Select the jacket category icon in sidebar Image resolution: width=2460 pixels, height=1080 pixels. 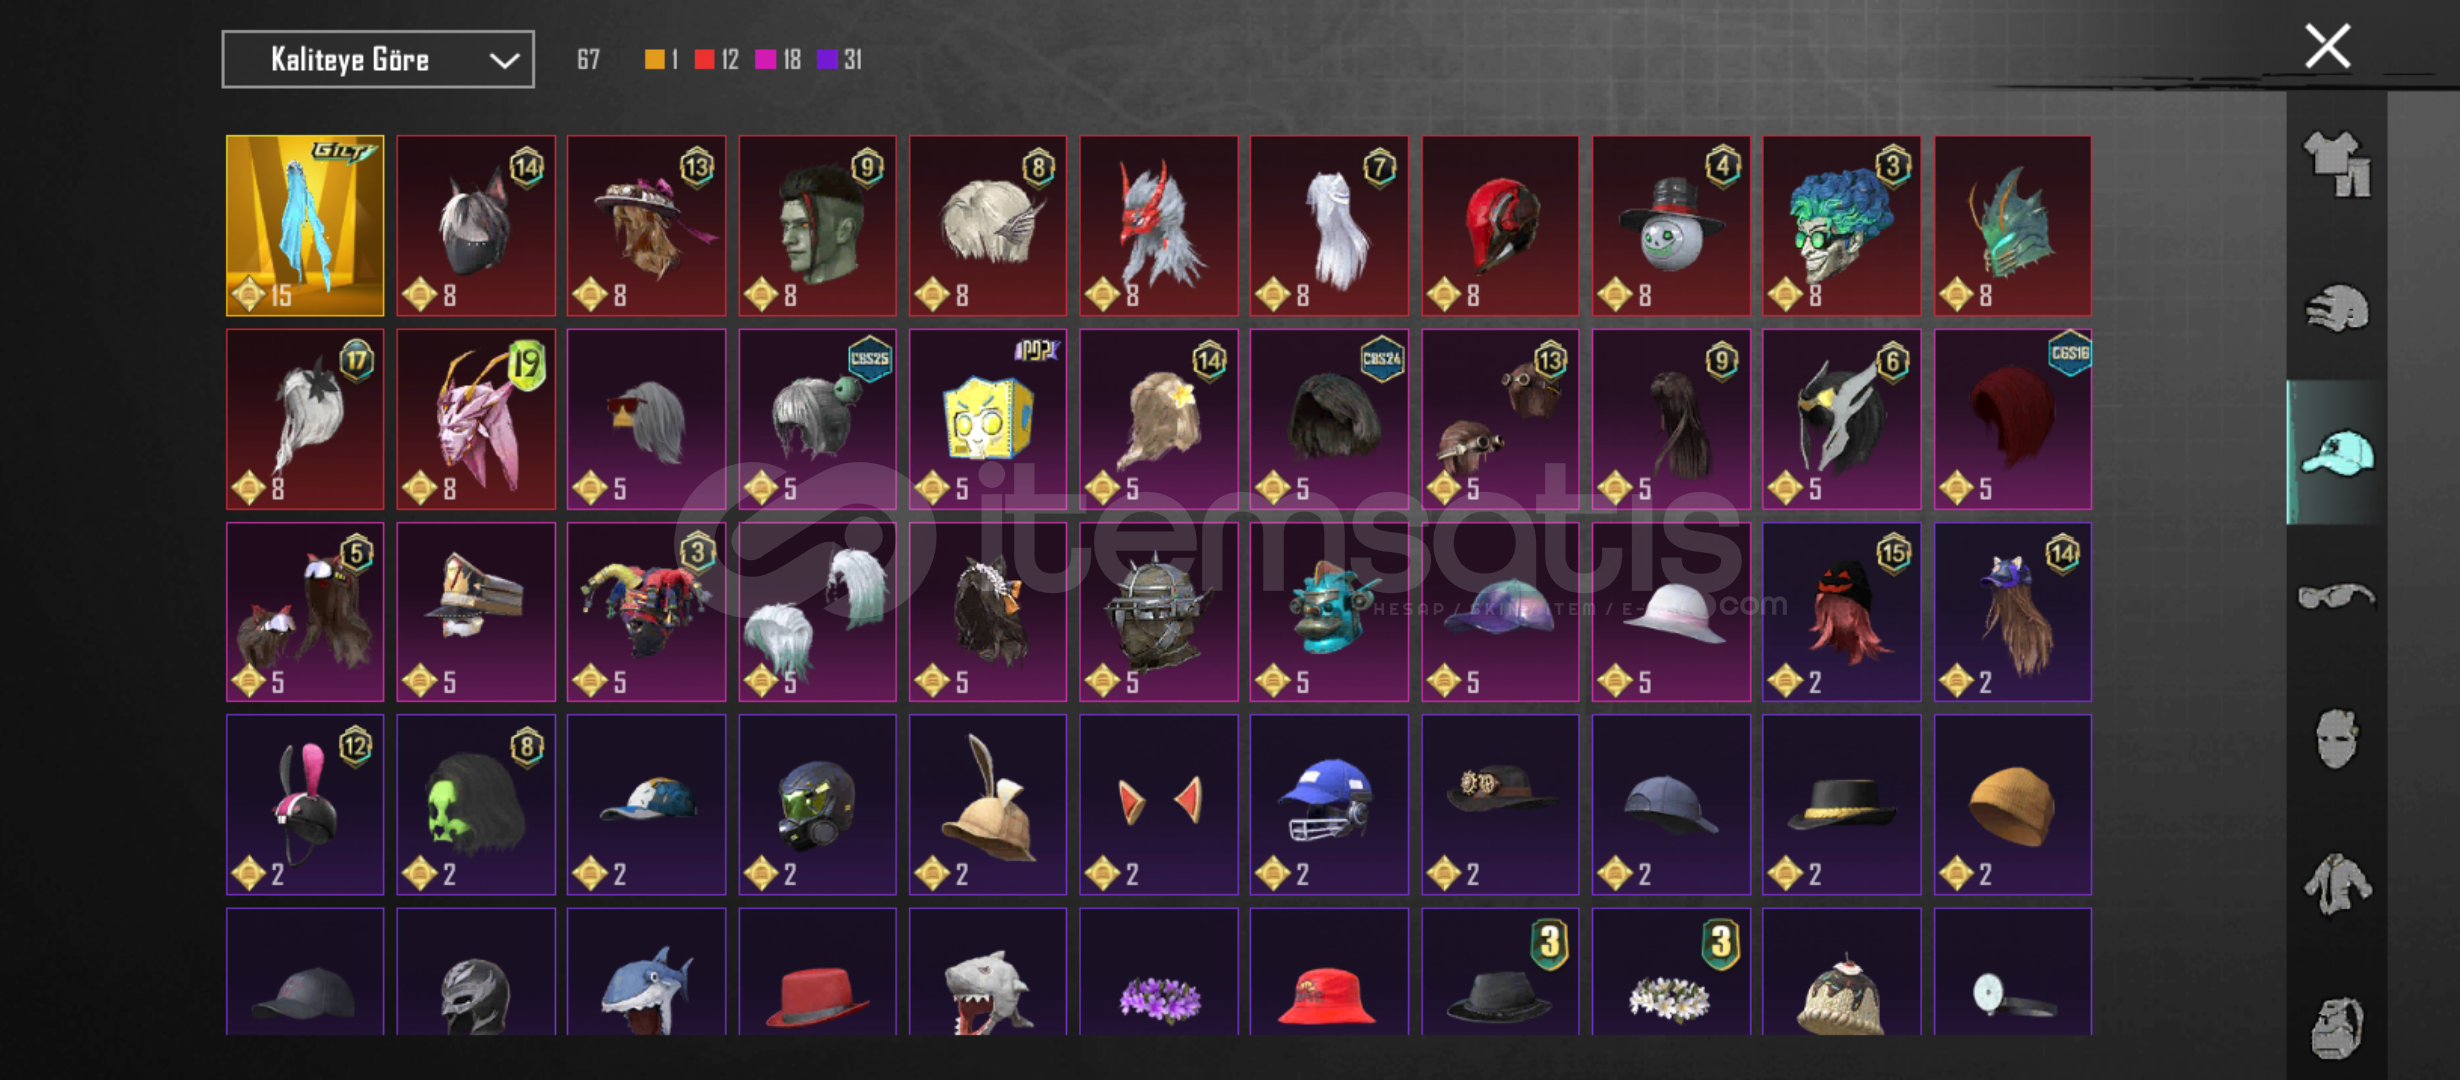pyautogui.click(x=2337, y=884)
